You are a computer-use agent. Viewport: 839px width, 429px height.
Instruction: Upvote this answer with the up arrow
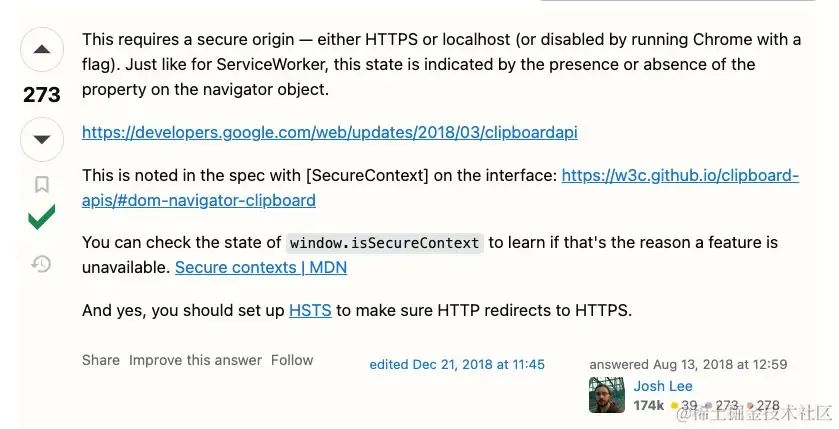coord(42,50)
